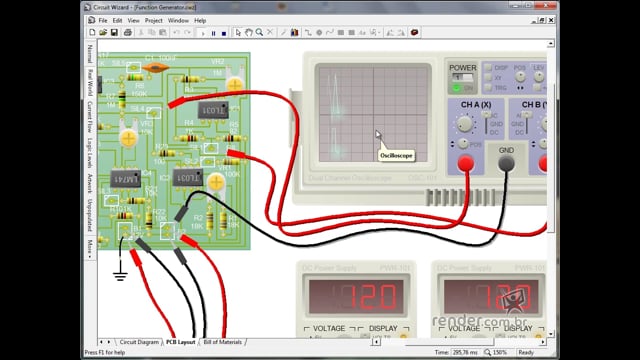This screenshot has width=640, height=360.
Task: Switch to the PCB Layout tab
Action: (180, 342)
